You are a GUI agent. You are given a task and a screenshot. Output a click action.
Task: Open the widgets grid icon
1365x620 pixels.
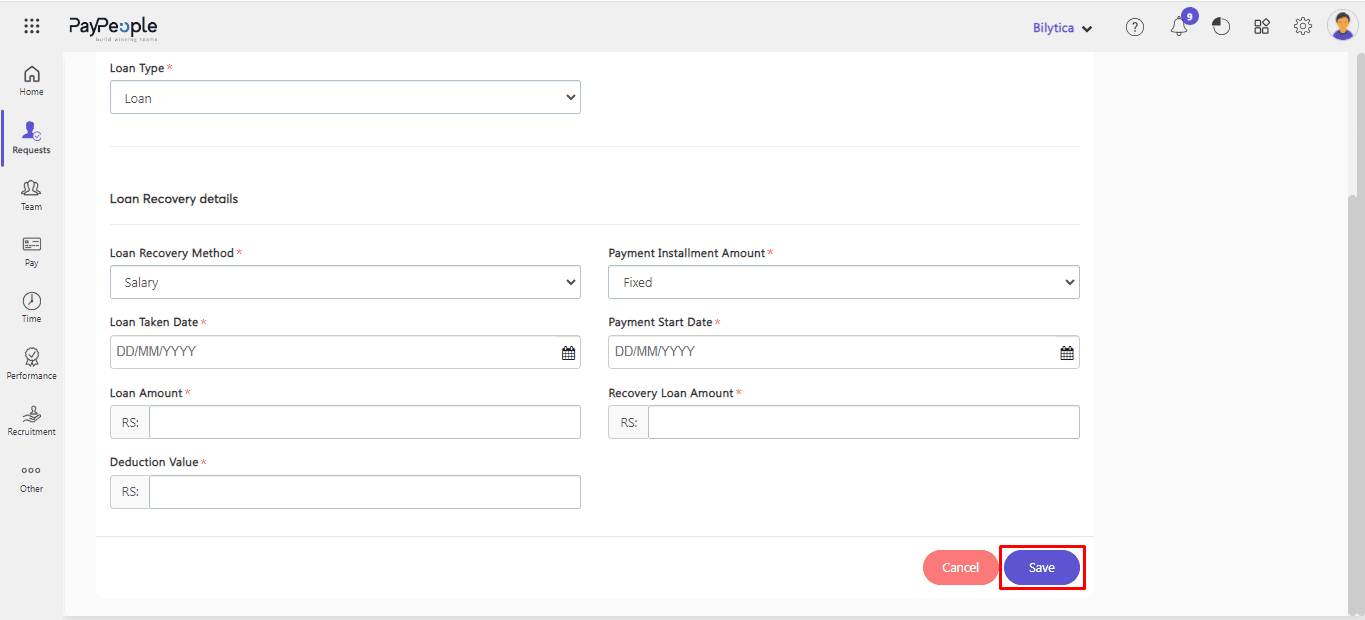pos(1262,27)
